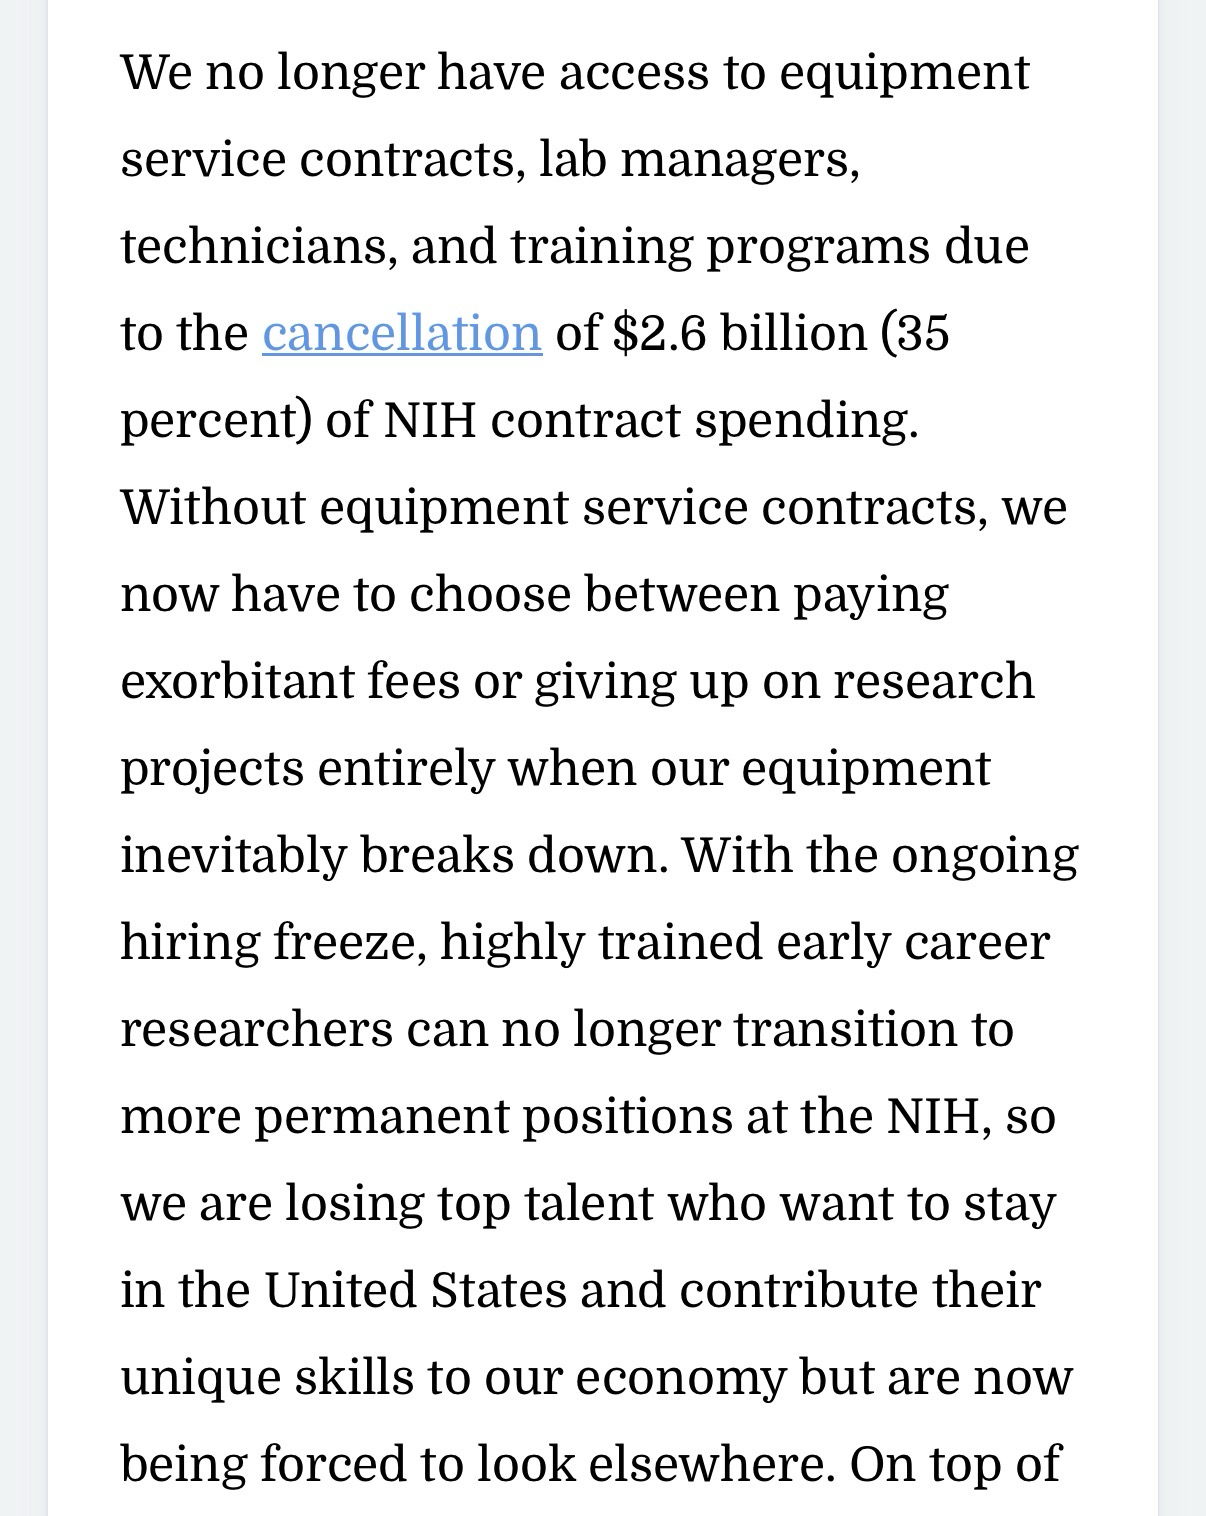Viewport: 1206px width, 1516px height.
Task: Click the phrase "breaks down"
Action: click(x=513, y=855)
